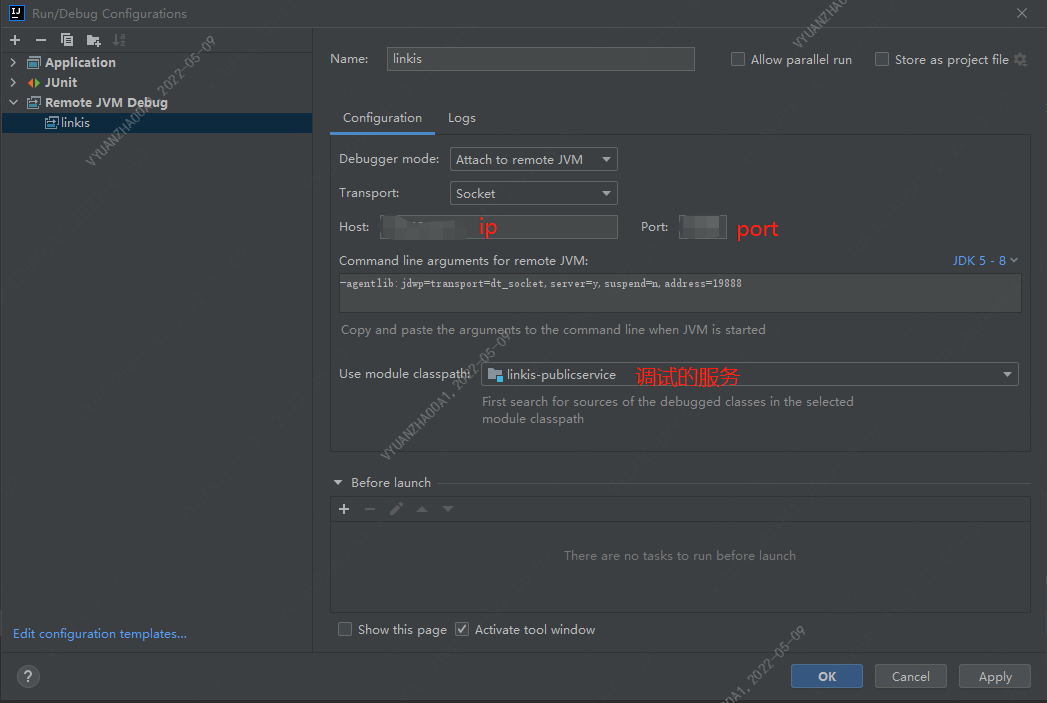Add a Before launch task
The height and width of the screenshot is (703, 1047).
click(x=344, y=508)
